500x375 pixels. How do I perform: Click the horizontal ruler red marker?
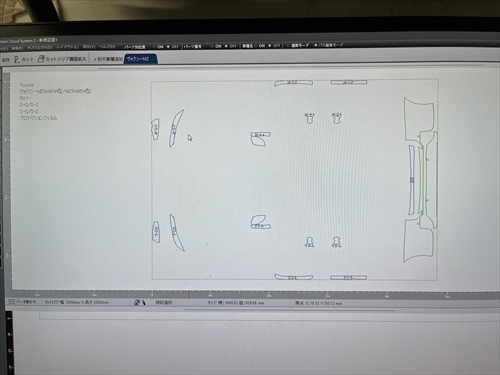click(188, 294)
